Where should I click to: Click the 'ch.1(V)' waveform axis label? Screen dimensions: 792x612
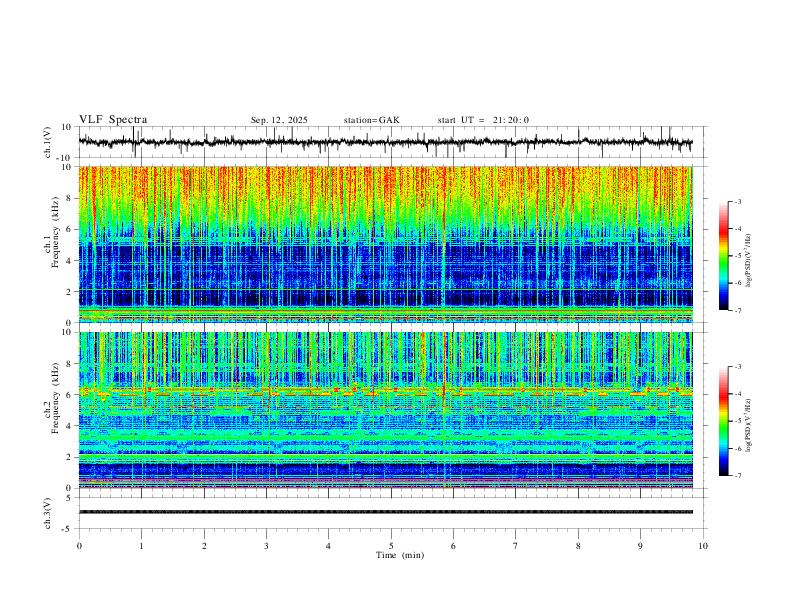coord(47,142)
